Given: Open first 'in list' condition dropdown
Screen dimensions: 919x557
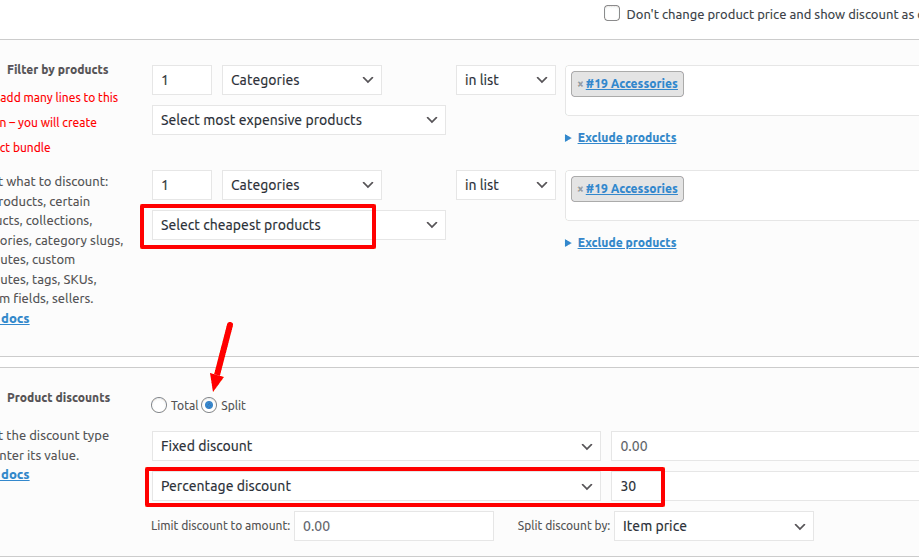Looking at the screenshot, I should [x=505, y=80].
